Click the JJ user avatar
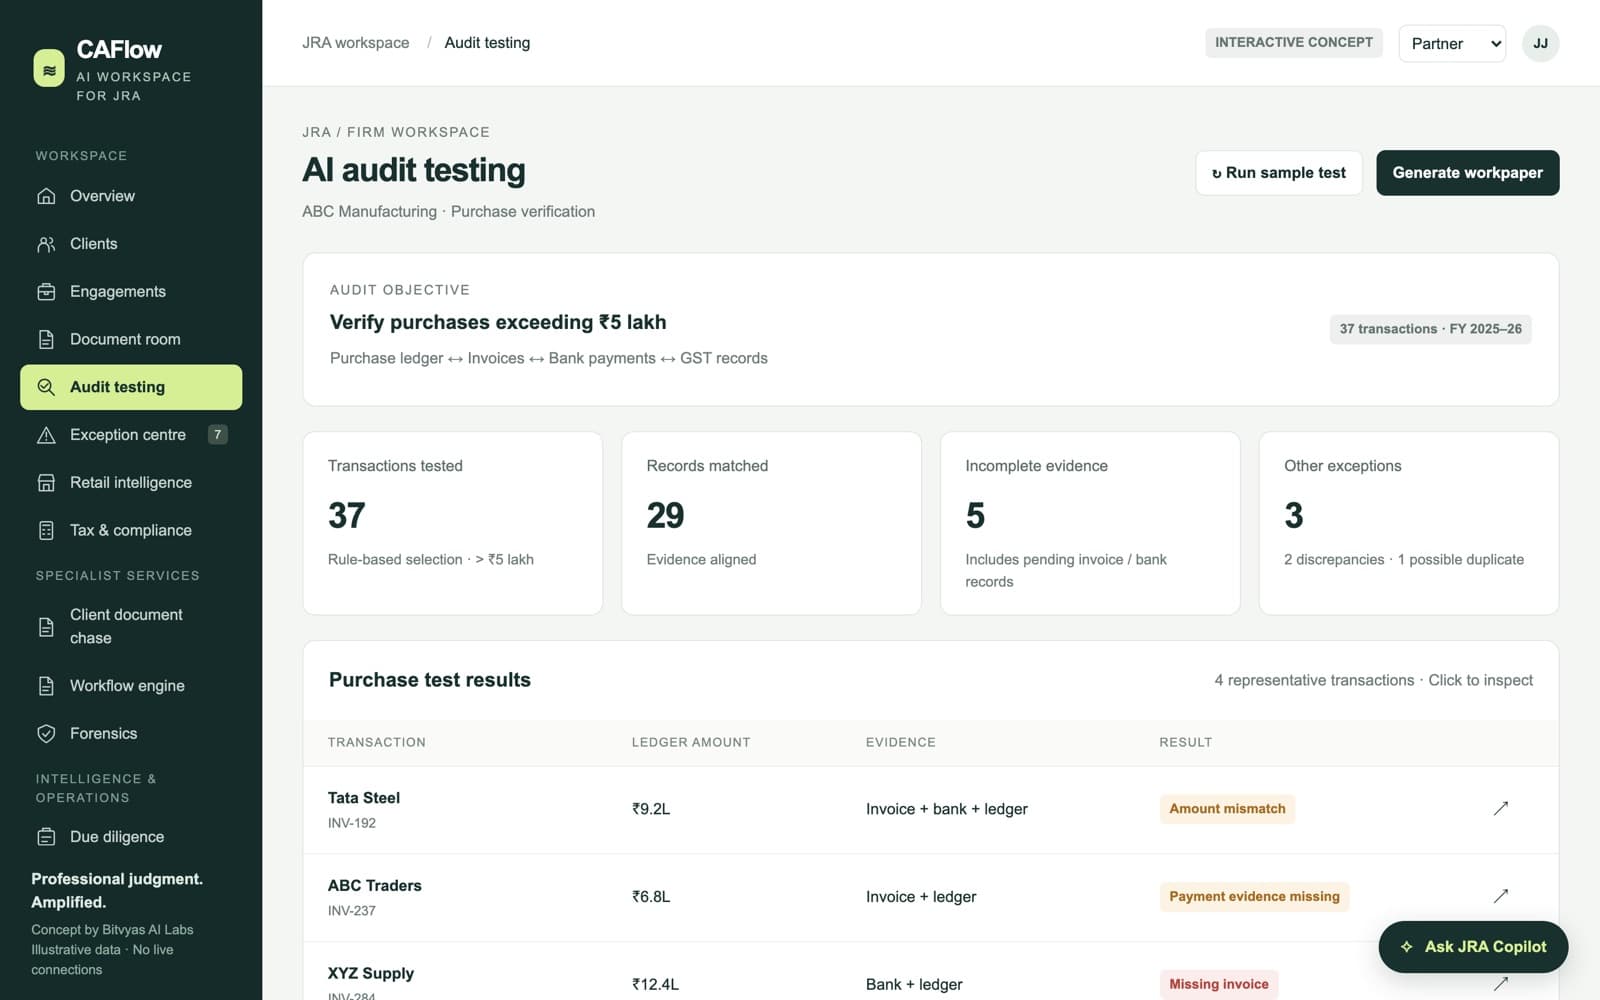The width and height of the screenshot is (1600, 1000). pos(1540,43)
